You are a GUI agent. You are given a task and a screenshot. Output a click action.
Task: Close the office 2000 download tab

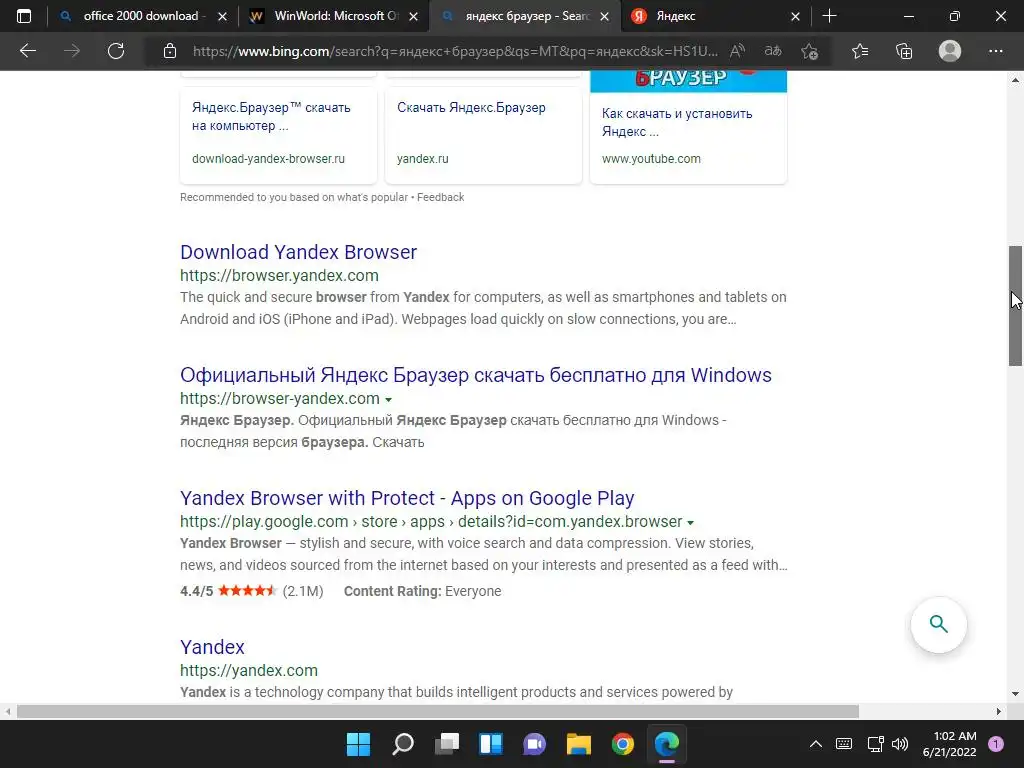(x=222, y=16)
